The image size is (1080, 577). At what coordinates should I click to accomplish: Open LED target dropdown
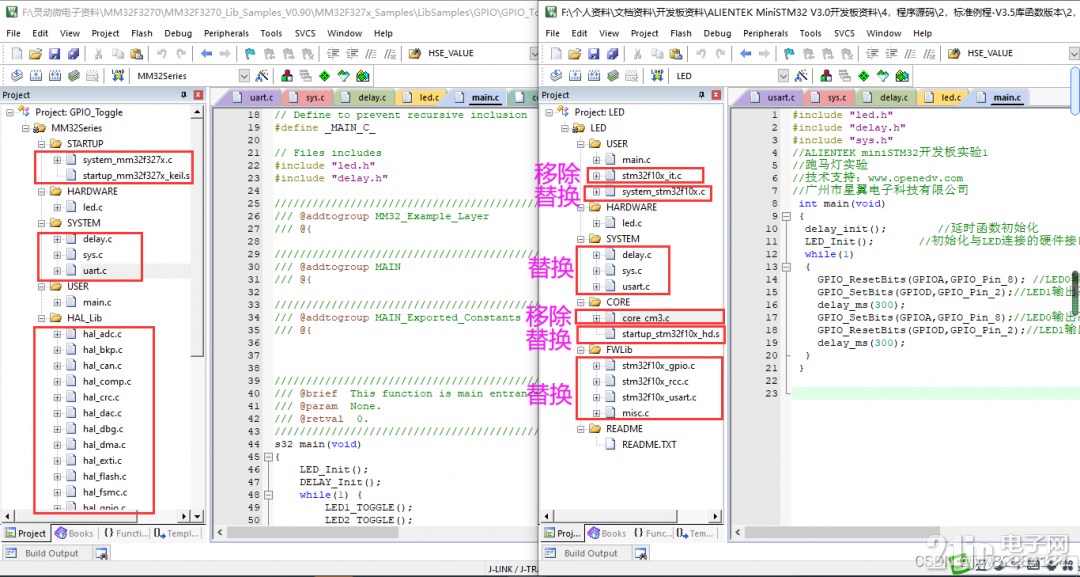coord(784,76)
